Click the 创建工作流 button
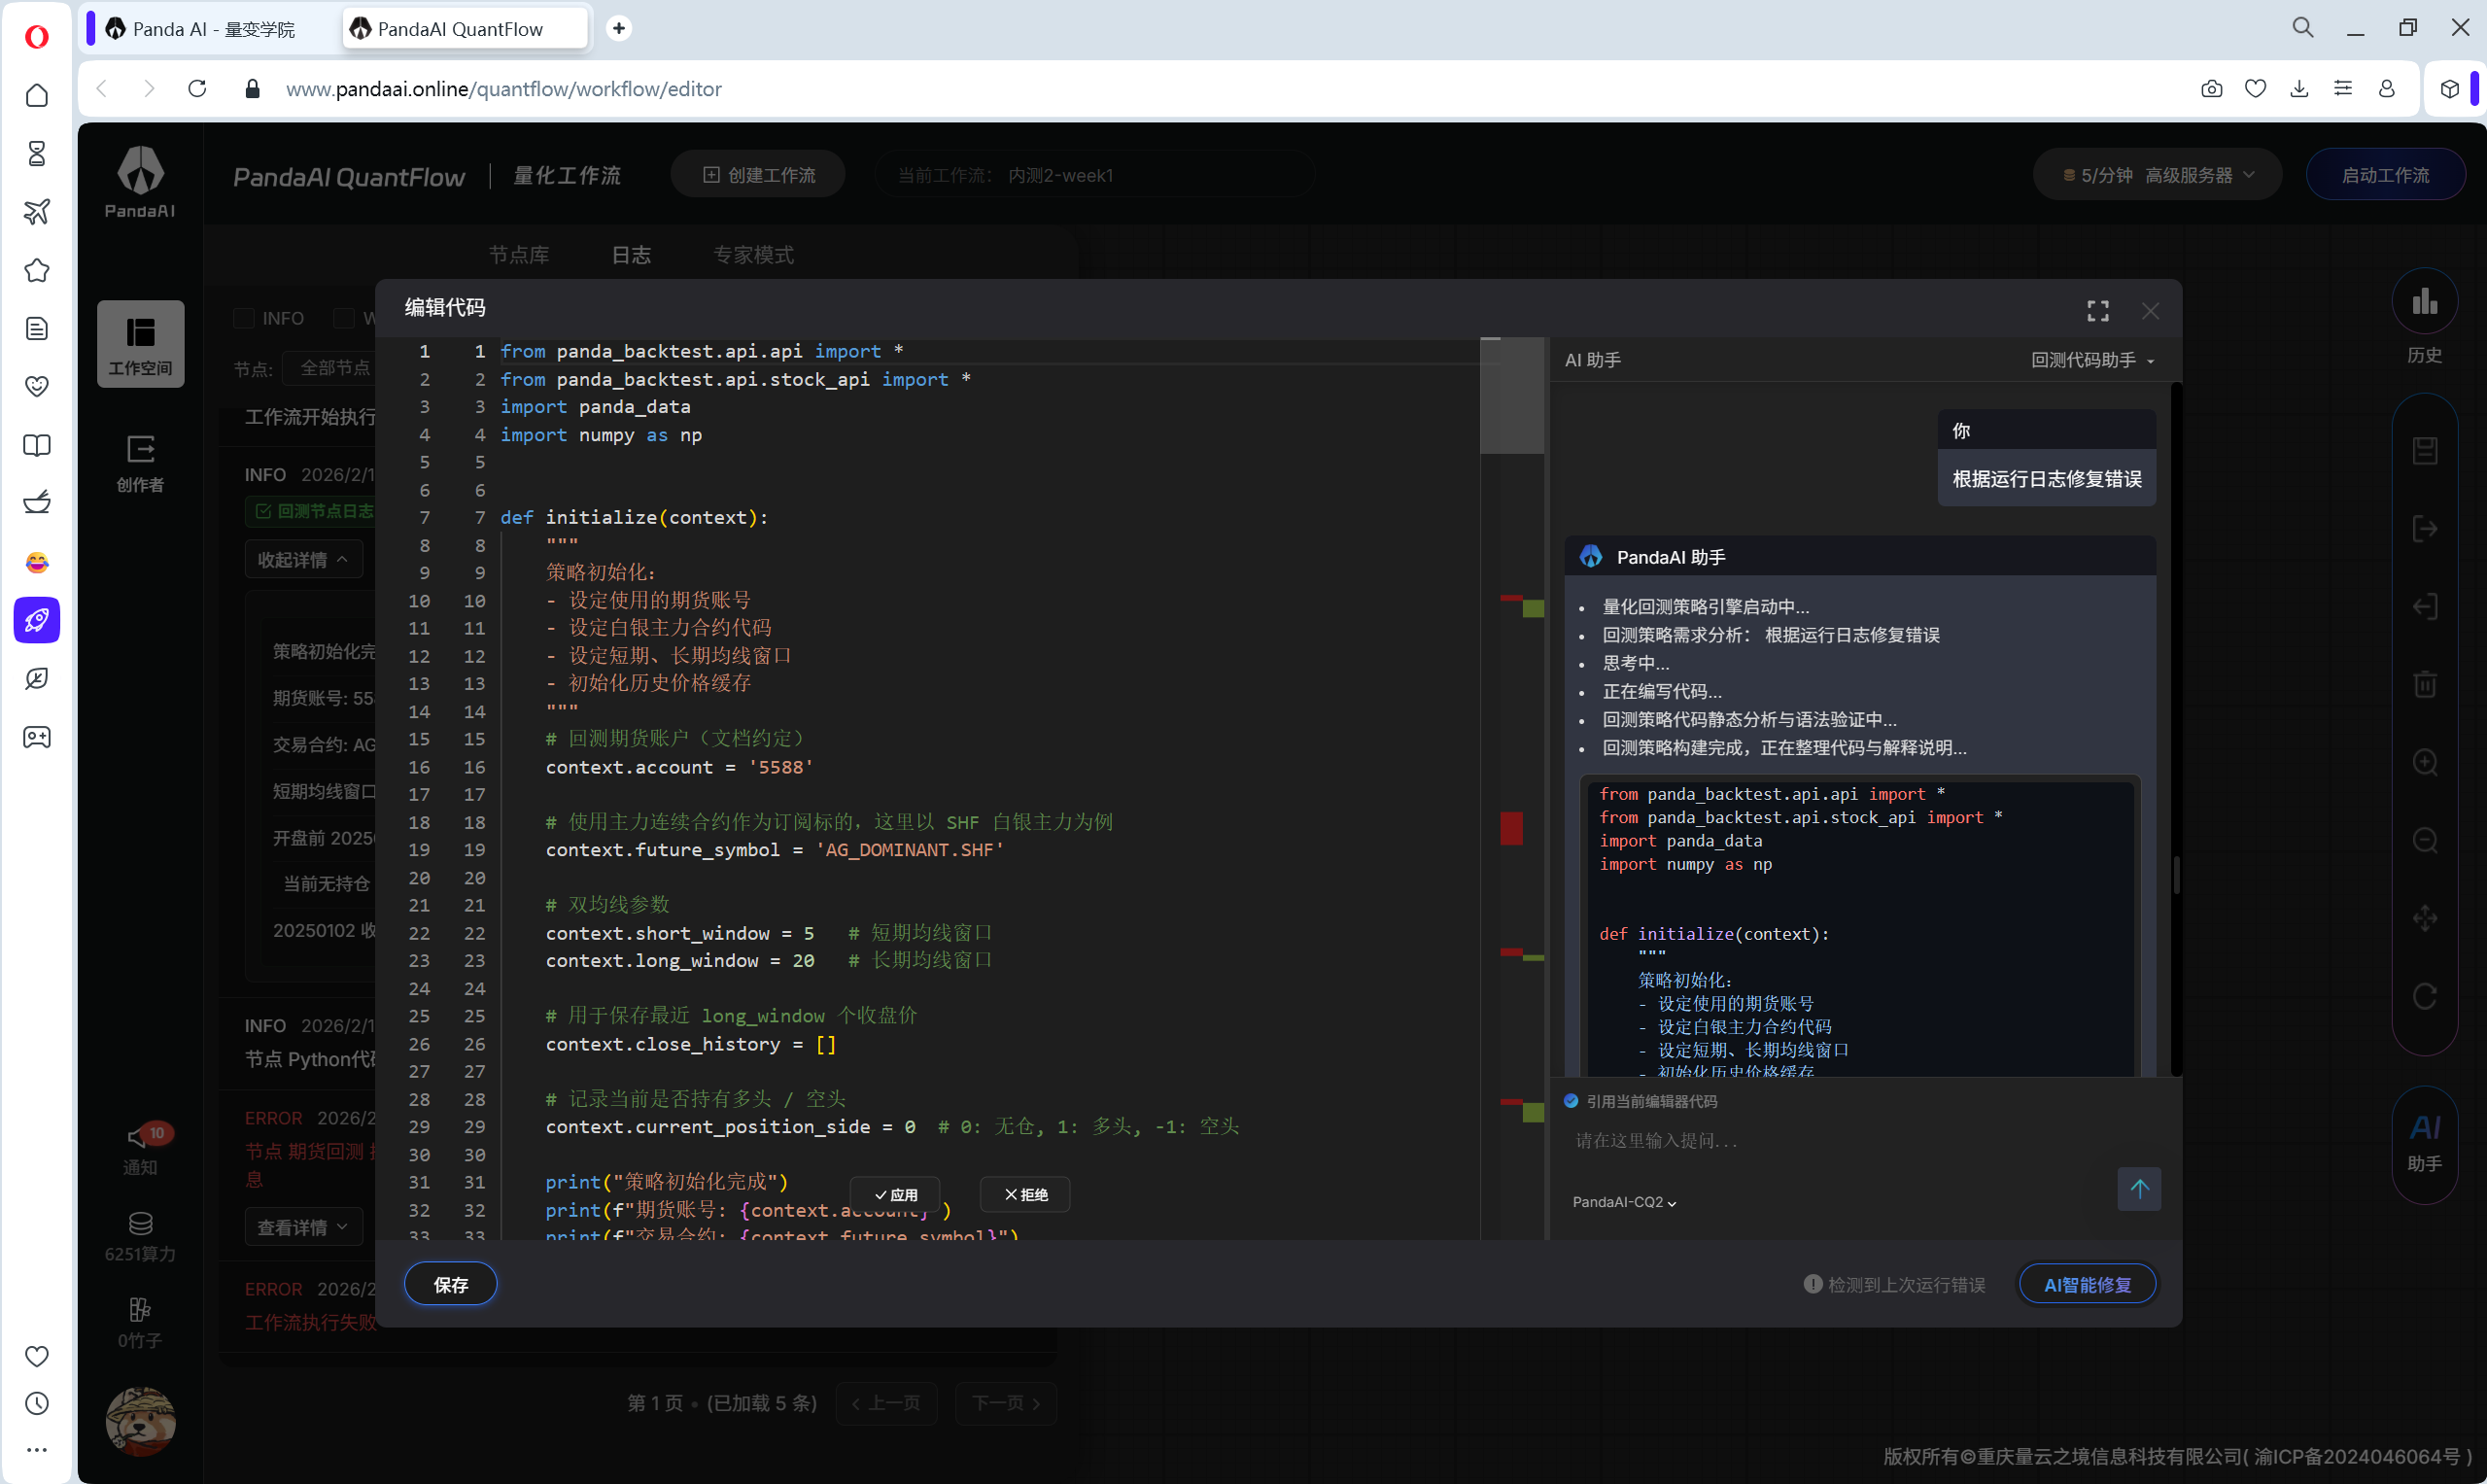The height and width of the screenshot is (1484, 2487). [758, 175]
